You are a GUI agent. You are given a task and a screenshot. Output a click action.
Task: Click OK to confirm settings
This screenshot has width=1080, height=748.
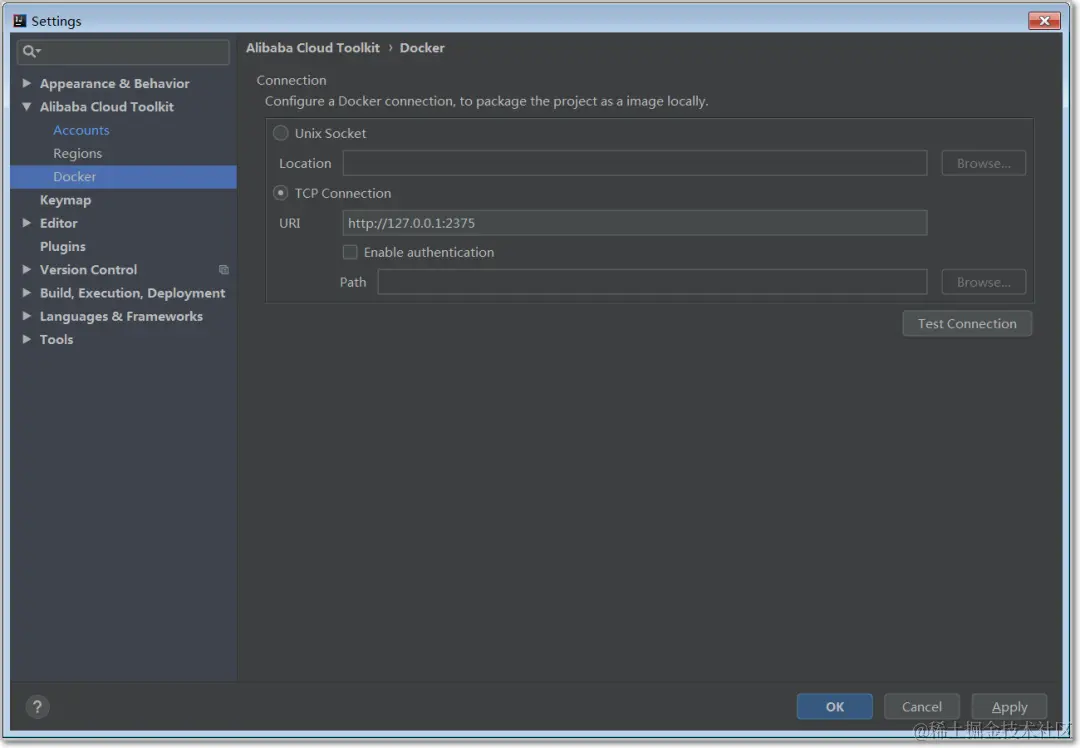835,707
